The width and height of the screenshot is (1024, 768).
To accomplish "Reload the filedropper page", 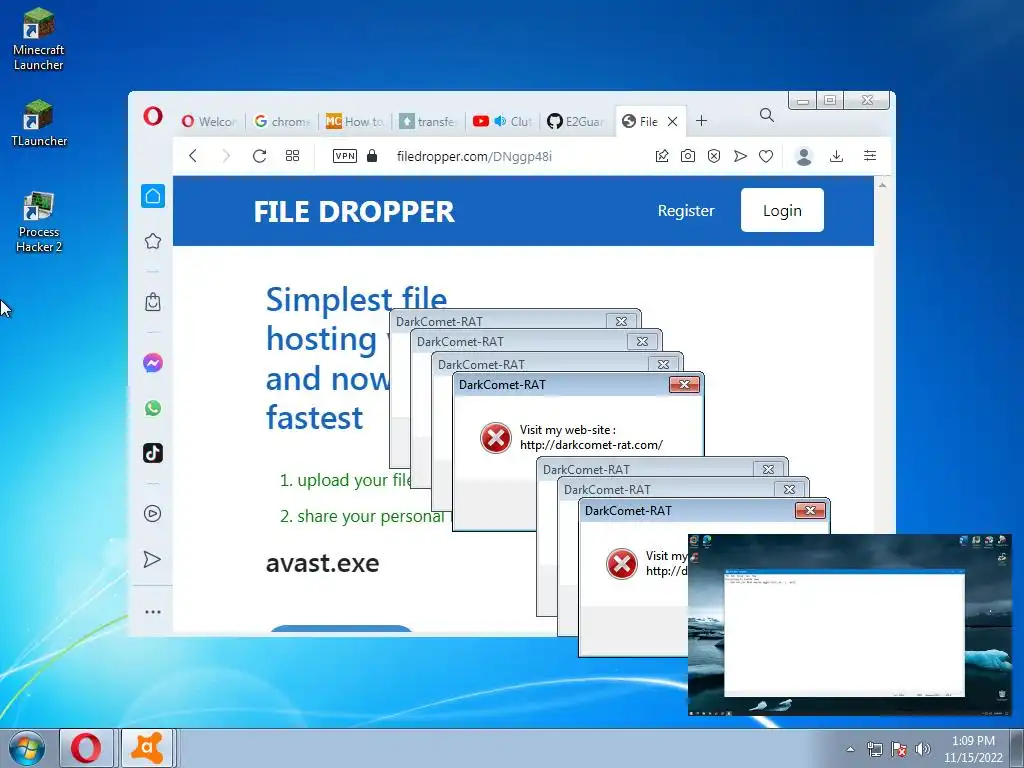I will click(259, 156).
